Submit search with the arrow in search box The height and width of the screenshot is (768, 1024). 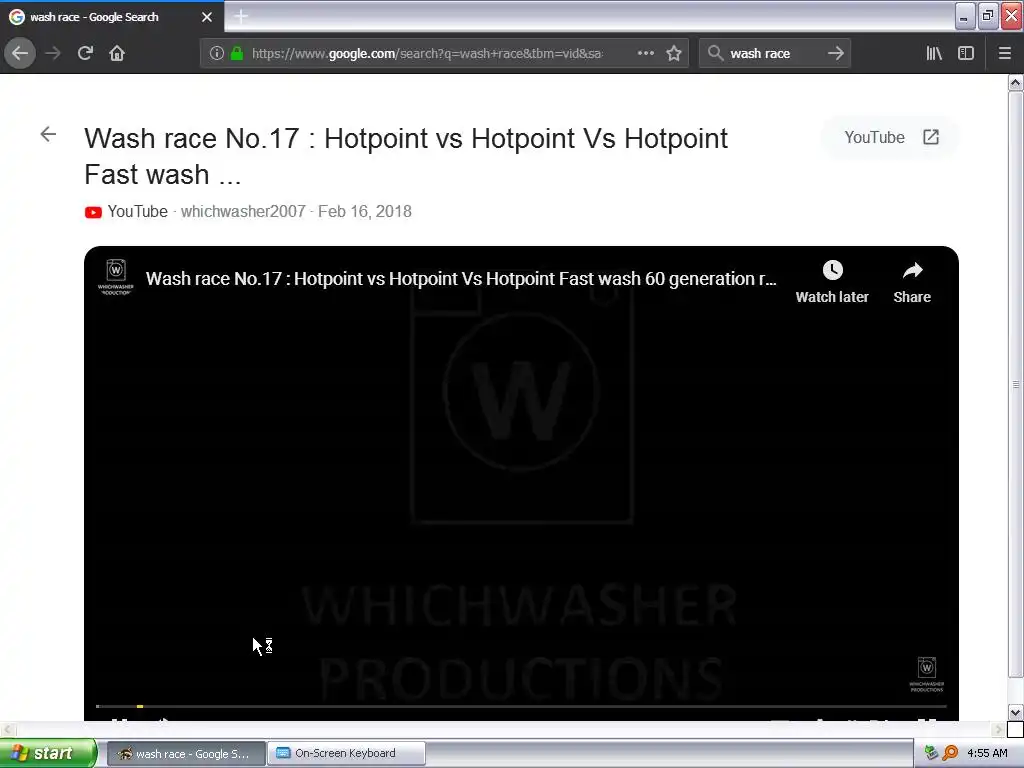coord(835,53)
